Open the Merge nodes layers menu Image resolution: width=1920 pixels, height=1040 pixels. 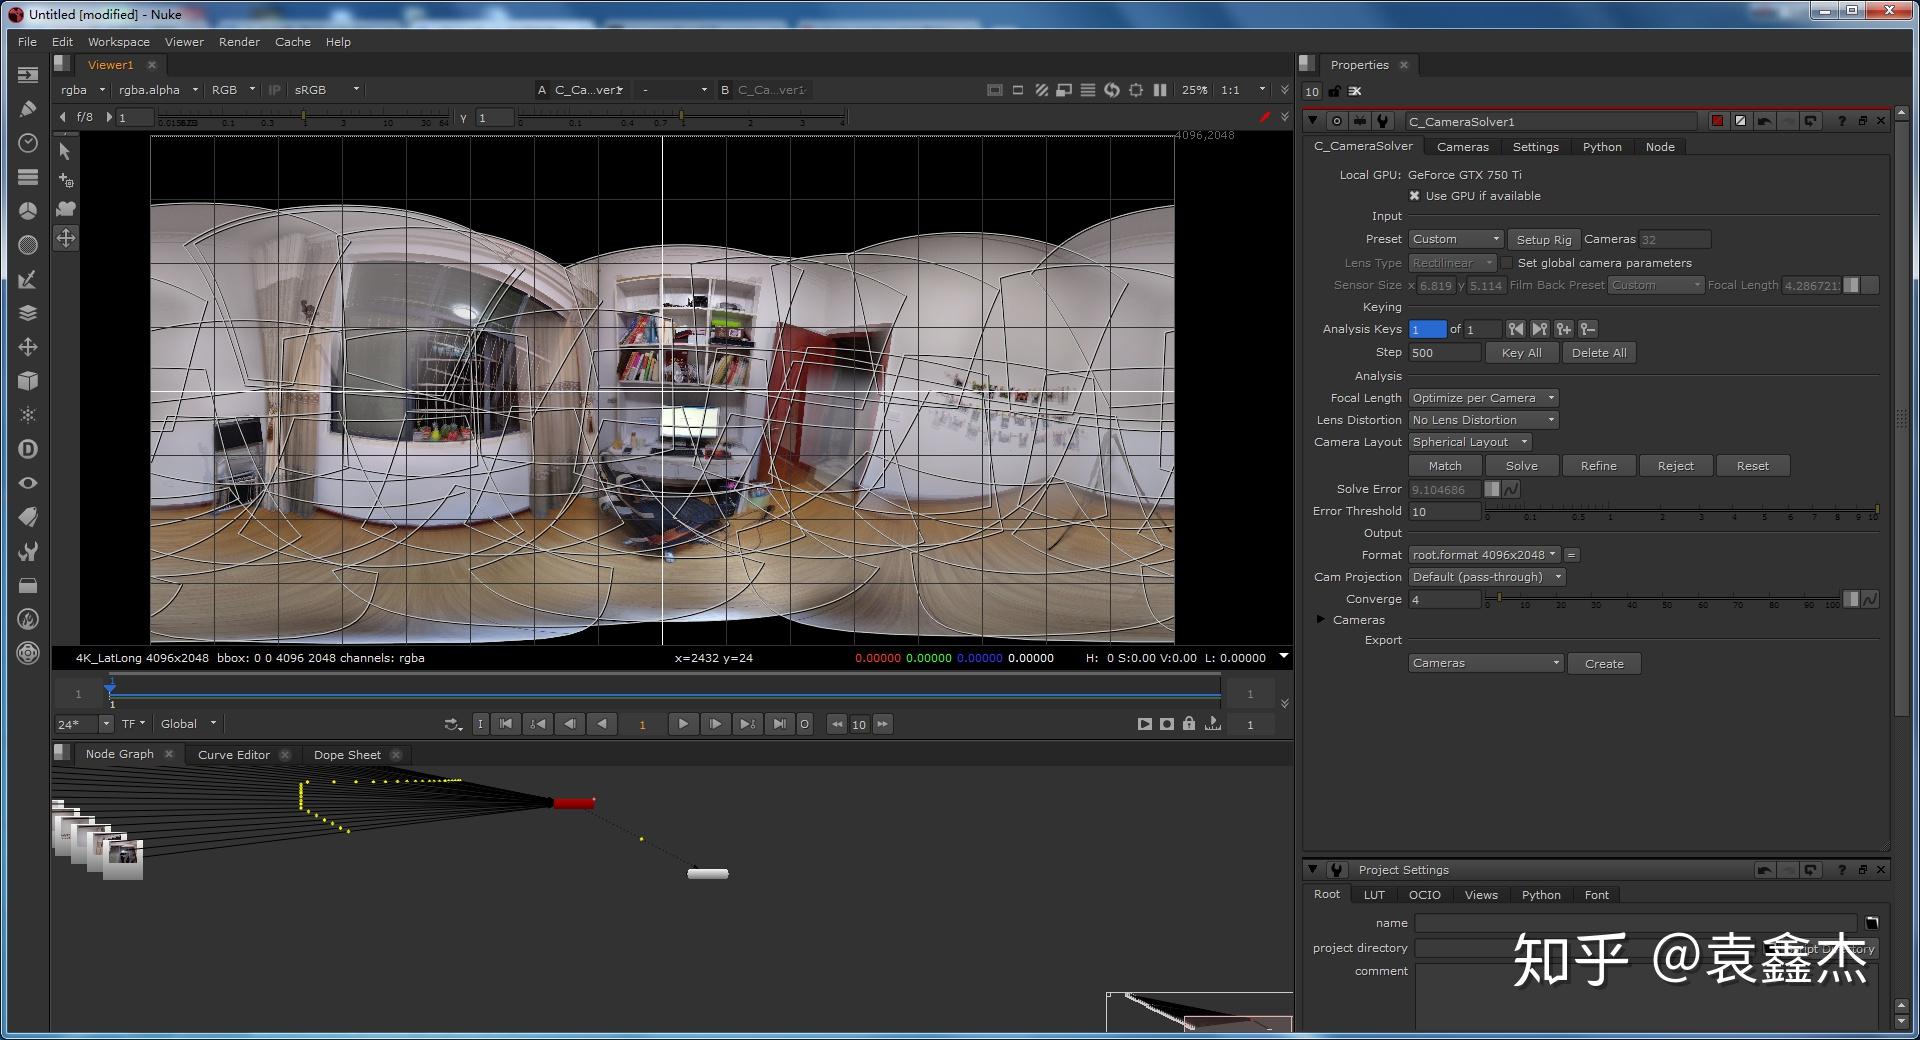(x=28, y=313)
